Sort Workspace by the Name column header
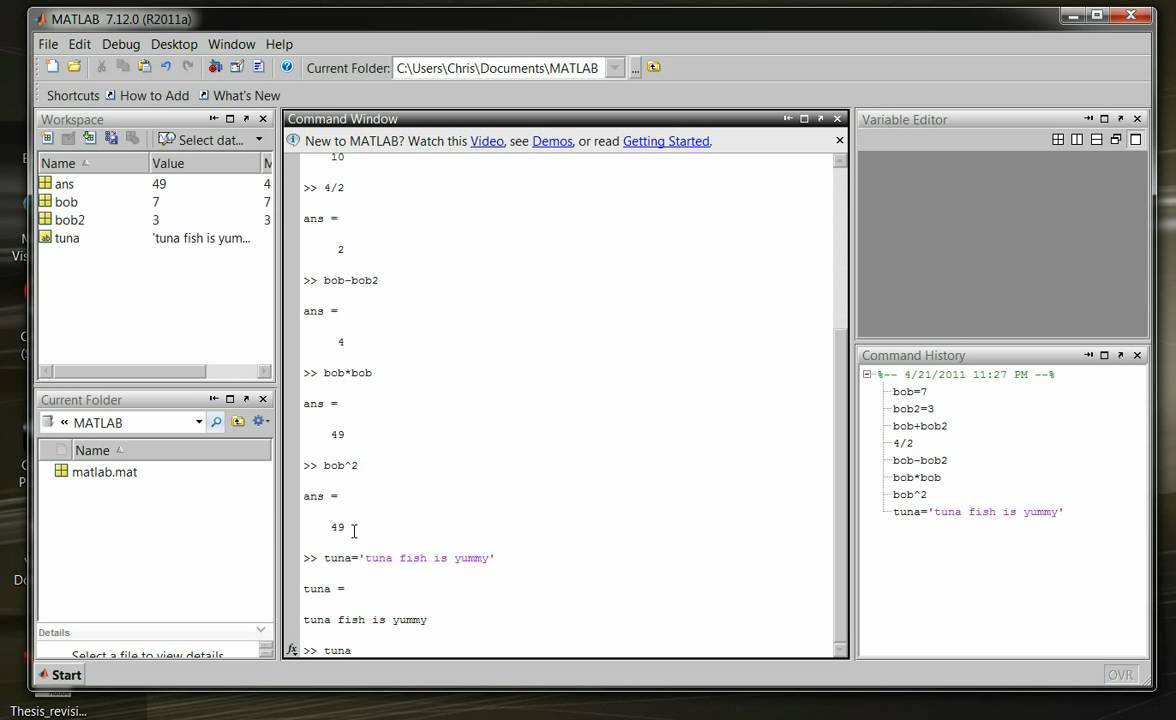The height and width of the screenshot is (720, 1176). coord(94,163)
